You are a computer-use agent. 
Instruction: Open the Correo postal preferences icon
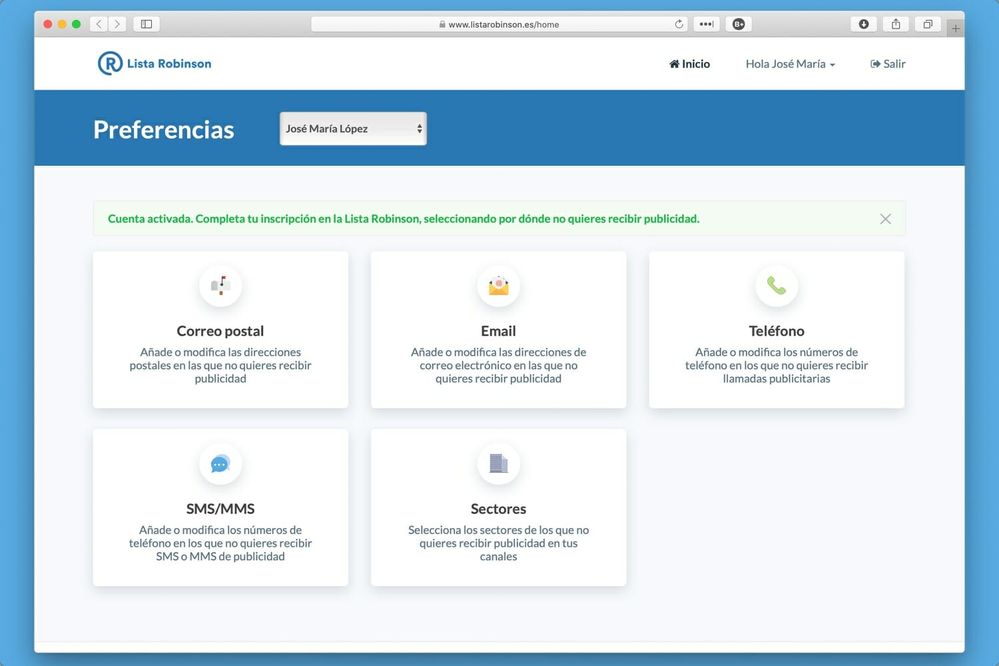pyautogui.click(x=220, y=285)
